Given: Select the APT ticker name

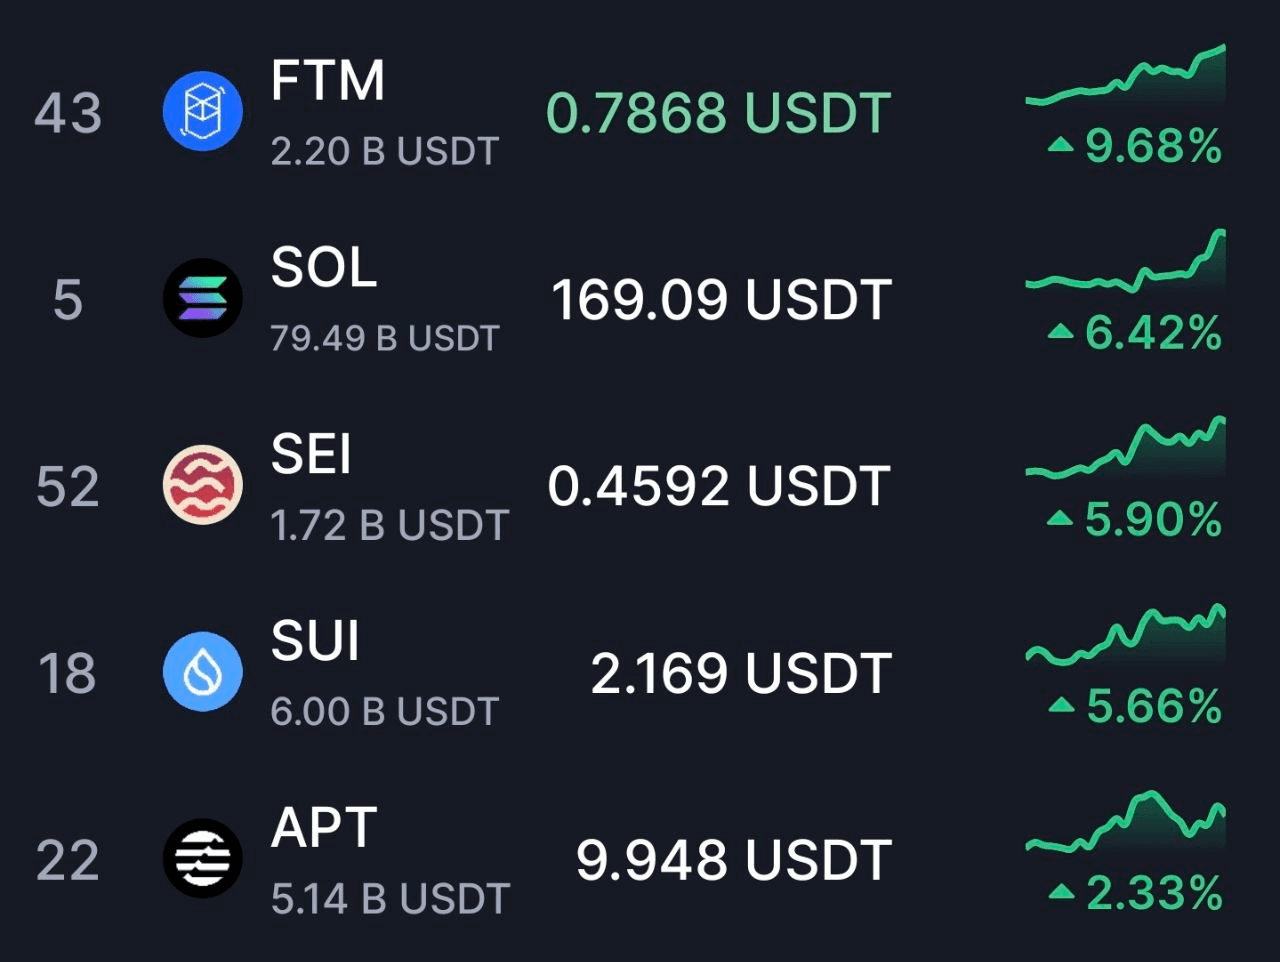Looking at the screenshot, I should pos(324,828).
